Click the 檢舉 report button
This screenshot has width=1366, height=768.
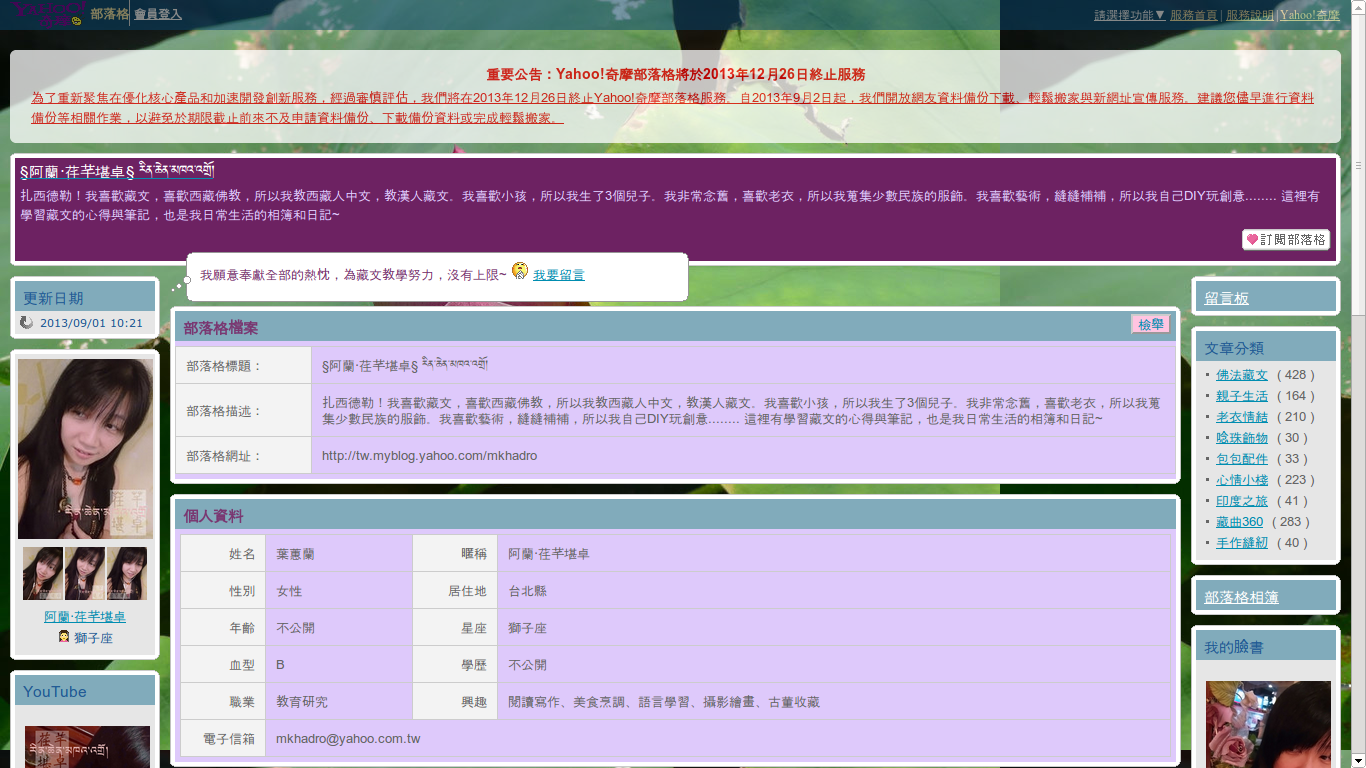point(1151,324)
